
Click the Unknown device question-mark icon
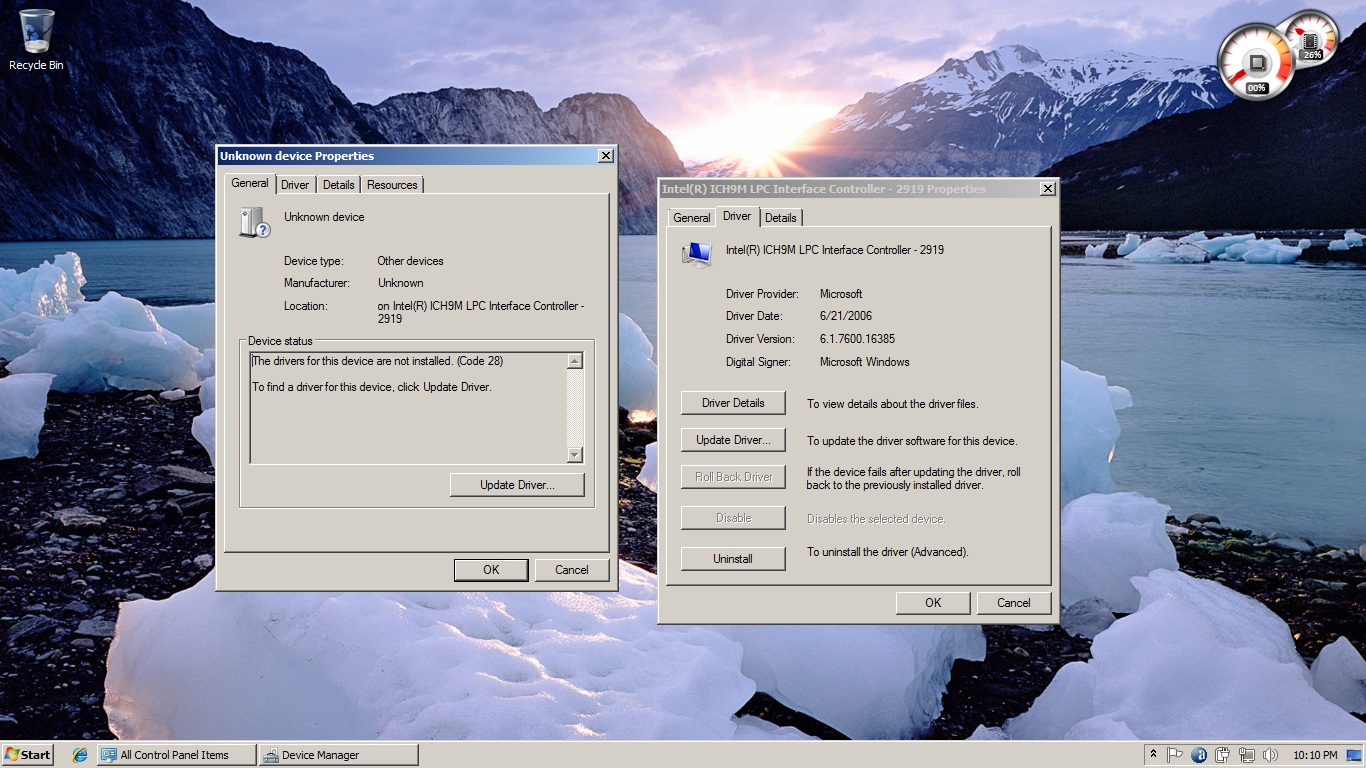pos(254,222)
